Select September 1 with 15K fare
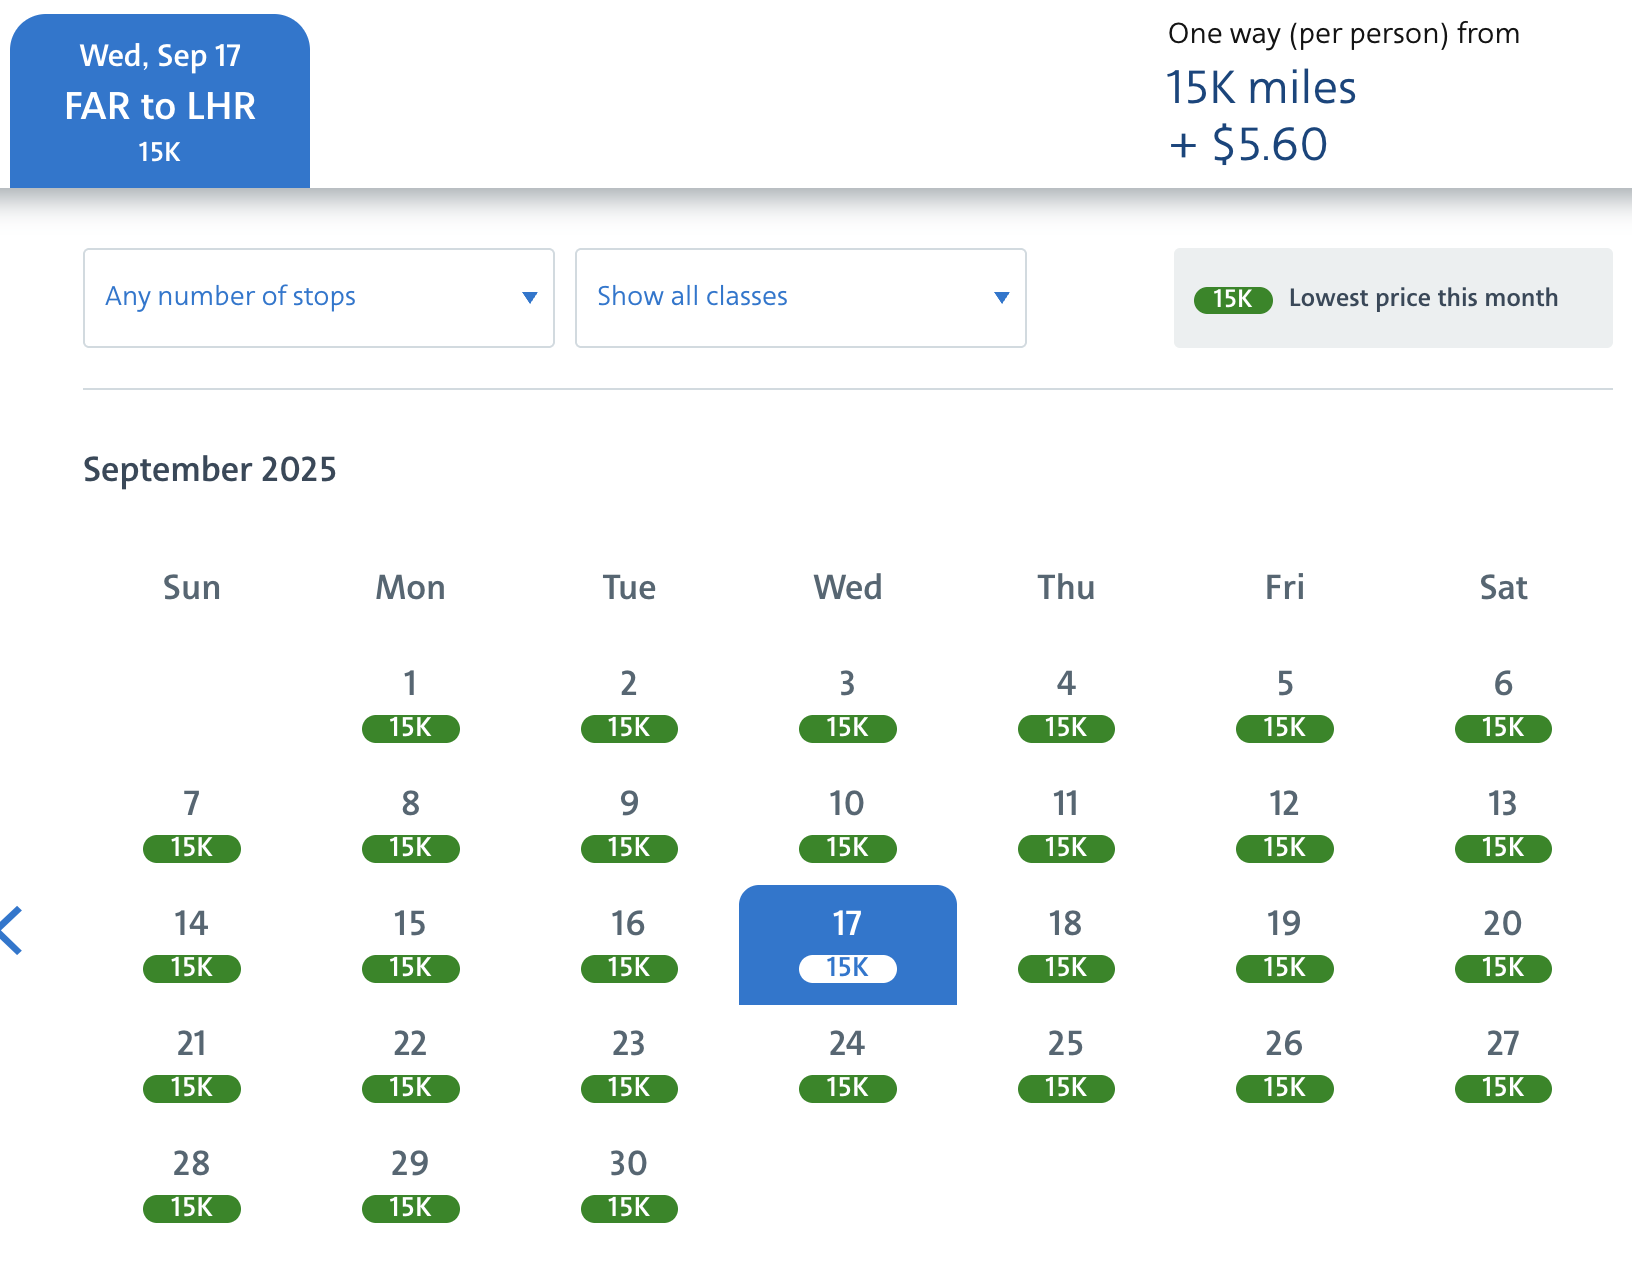The height and width of the screenshot is (1282, 1632). pos(410,705)
